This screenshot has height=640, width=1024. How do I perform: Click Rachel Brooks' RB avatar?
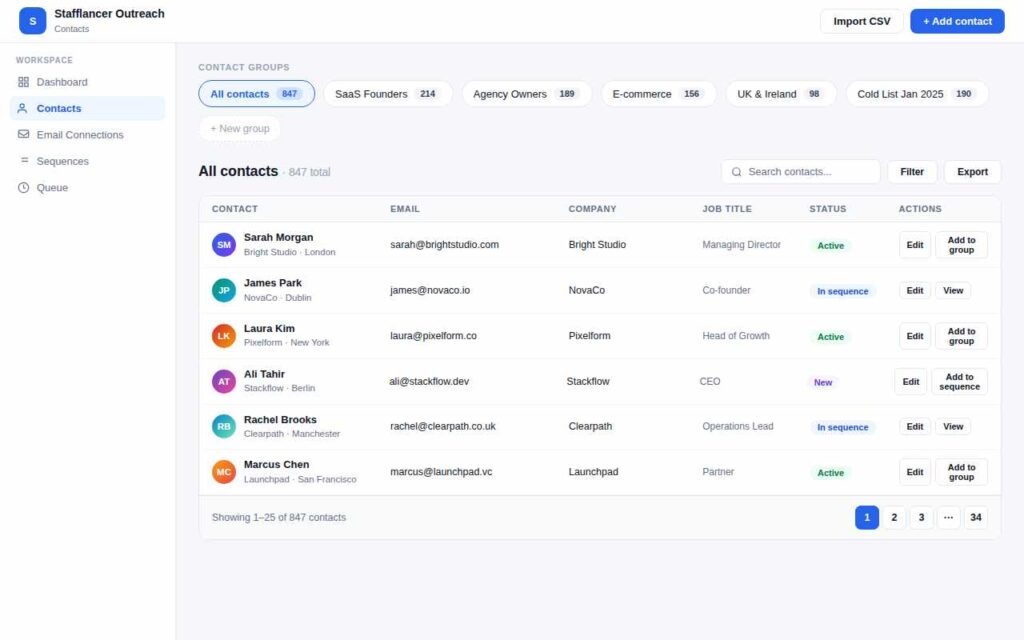(x=223, y=426)
